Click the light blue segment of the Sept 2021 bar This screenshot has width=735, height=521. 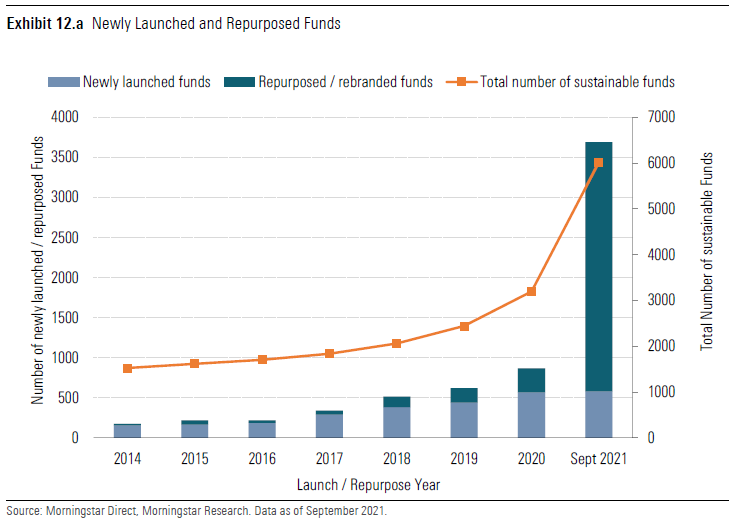[598, 414]
